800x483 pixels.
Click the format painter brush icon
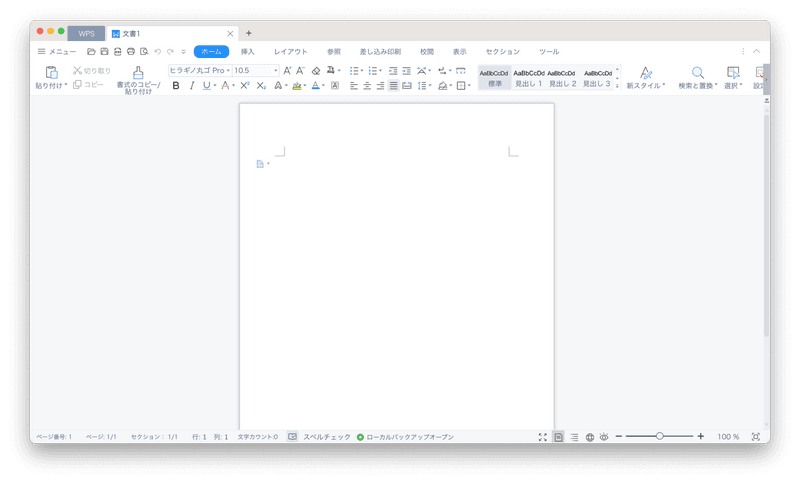pos(138,72)
